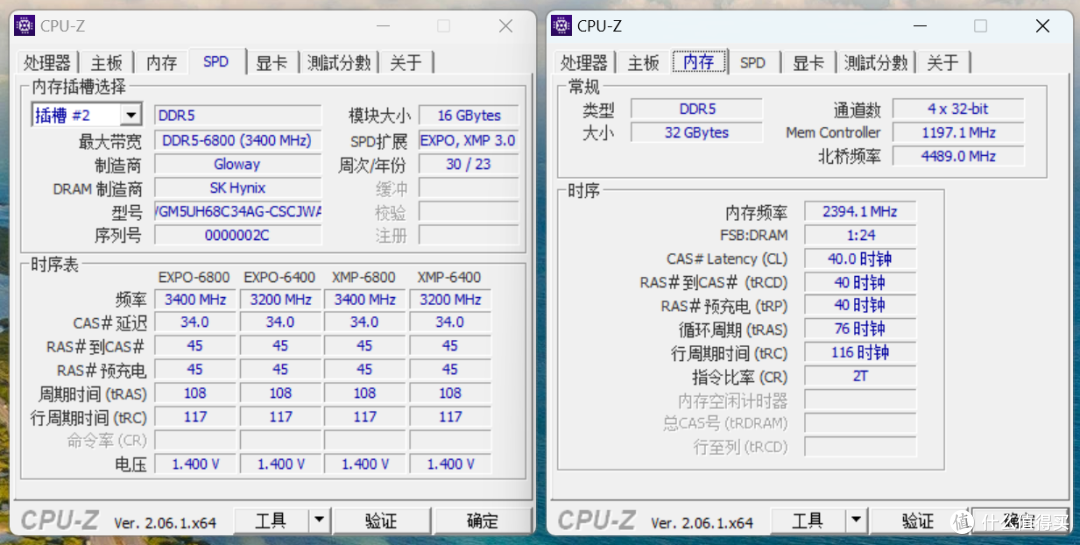
Task: Switch to 处理器 tab in left window
Action: (x=47, y=63)
